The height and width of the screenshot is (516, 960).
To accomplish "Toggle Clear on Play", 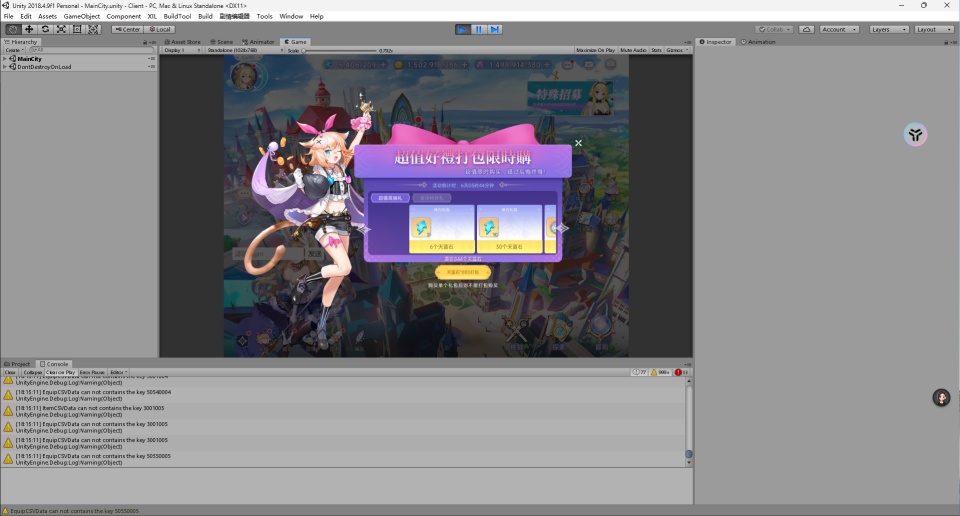I will point(60,372).
